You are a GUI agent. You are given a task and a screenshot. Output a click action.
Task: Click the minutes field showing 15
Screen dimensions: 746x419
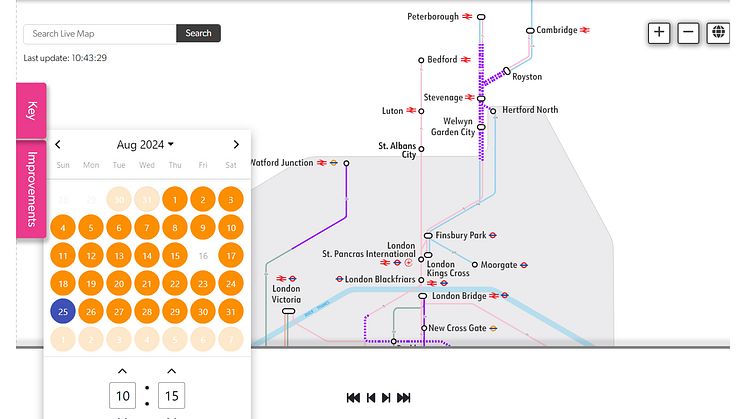point(172,395)
